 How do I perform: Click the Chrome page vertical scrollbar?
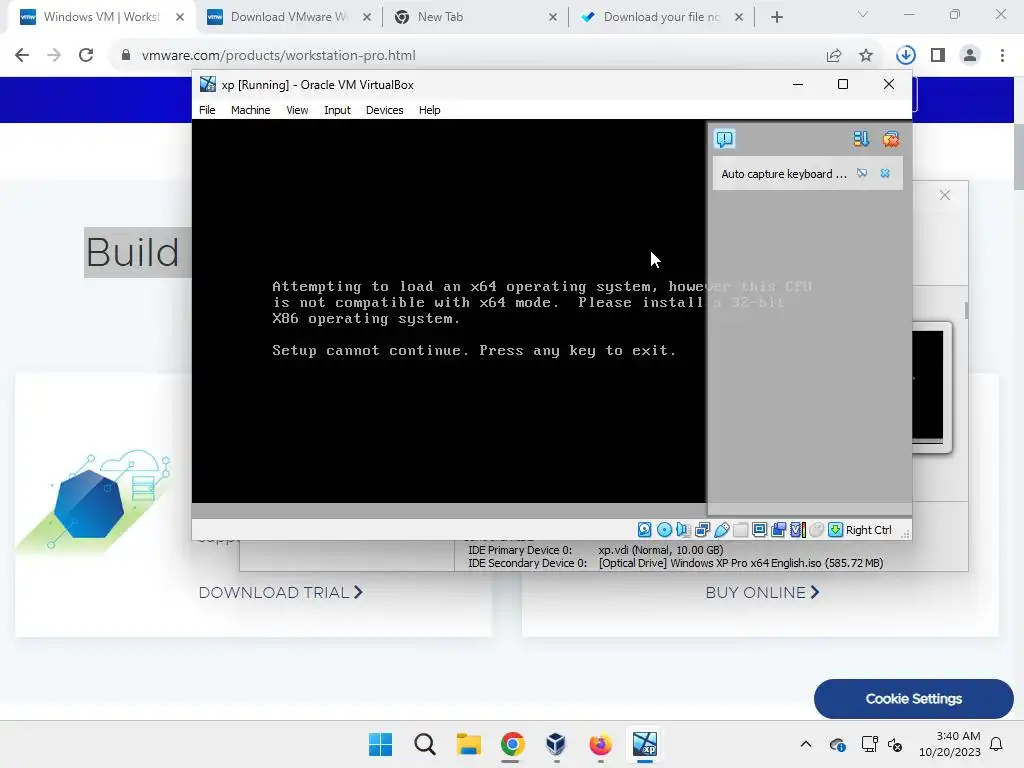[x=1018, y=156]
